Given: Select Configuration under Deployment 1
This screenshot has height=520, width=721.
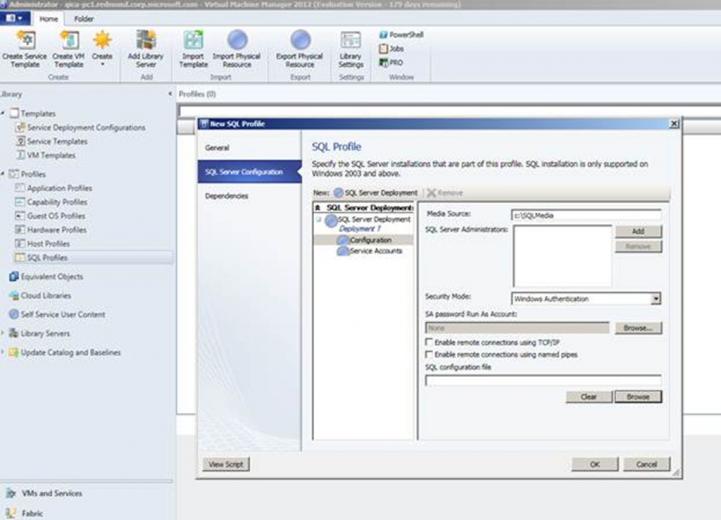Looking at the screenshot, I should [370, 240].
